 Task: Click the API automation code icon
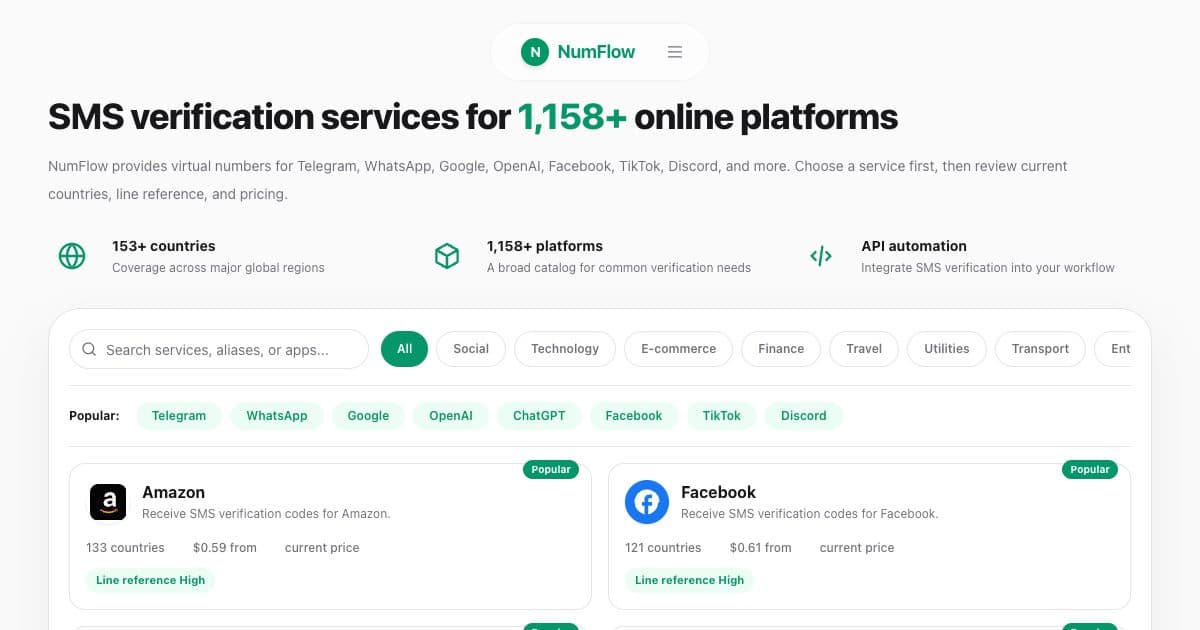tap(821, 256)
